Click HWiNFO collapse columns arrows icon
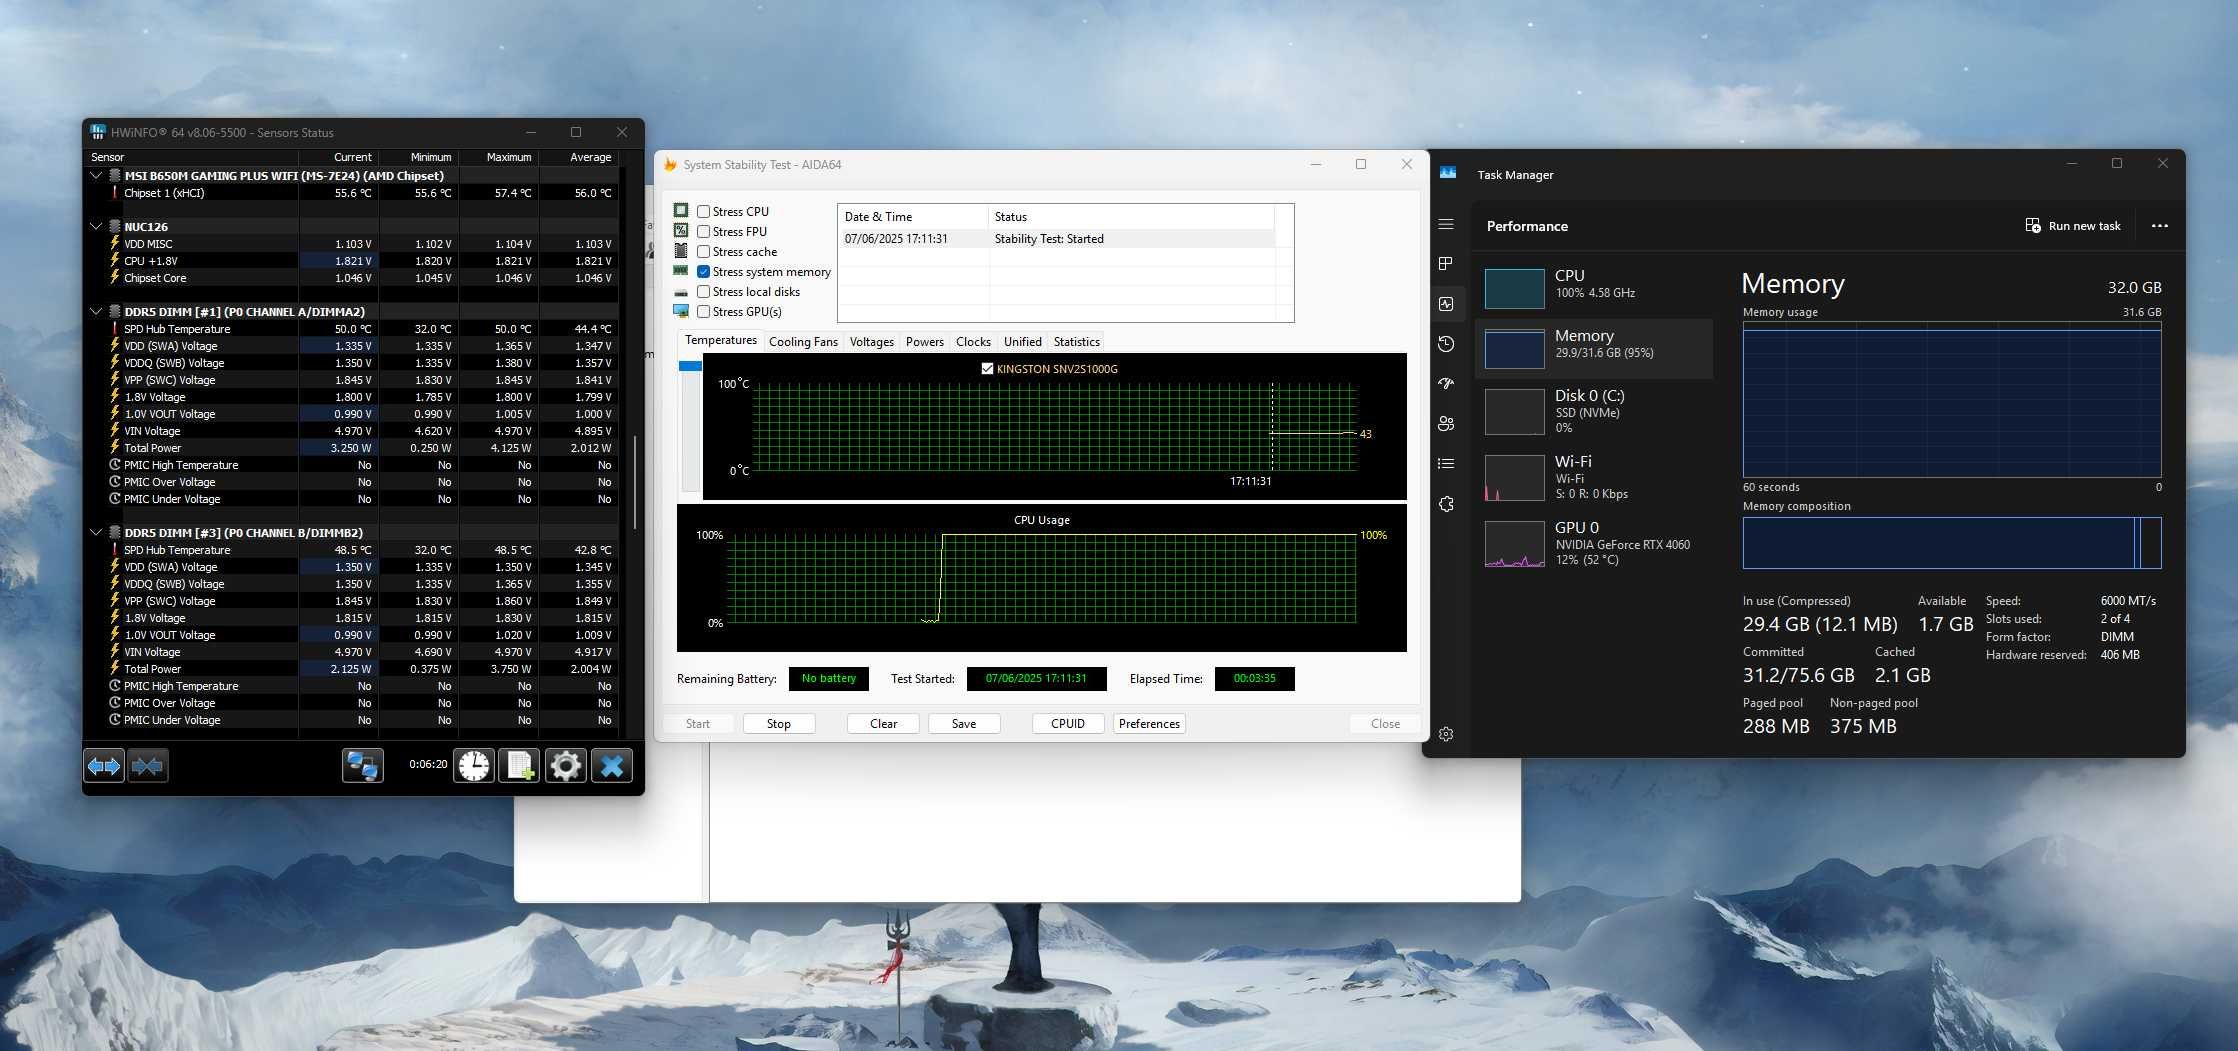2238x1051 pixels. pyautogui.click(x=147, y=766)
